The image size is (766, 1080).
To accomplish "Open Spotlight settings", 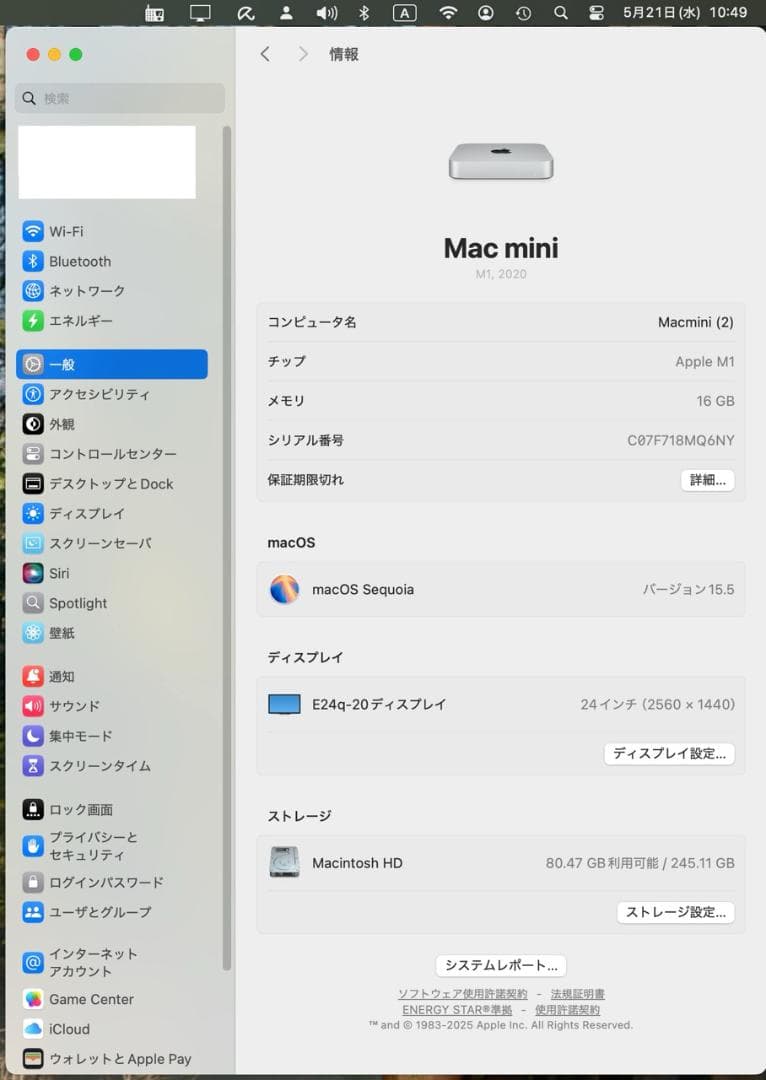I will pyautogui.click(x=112, y=603).
